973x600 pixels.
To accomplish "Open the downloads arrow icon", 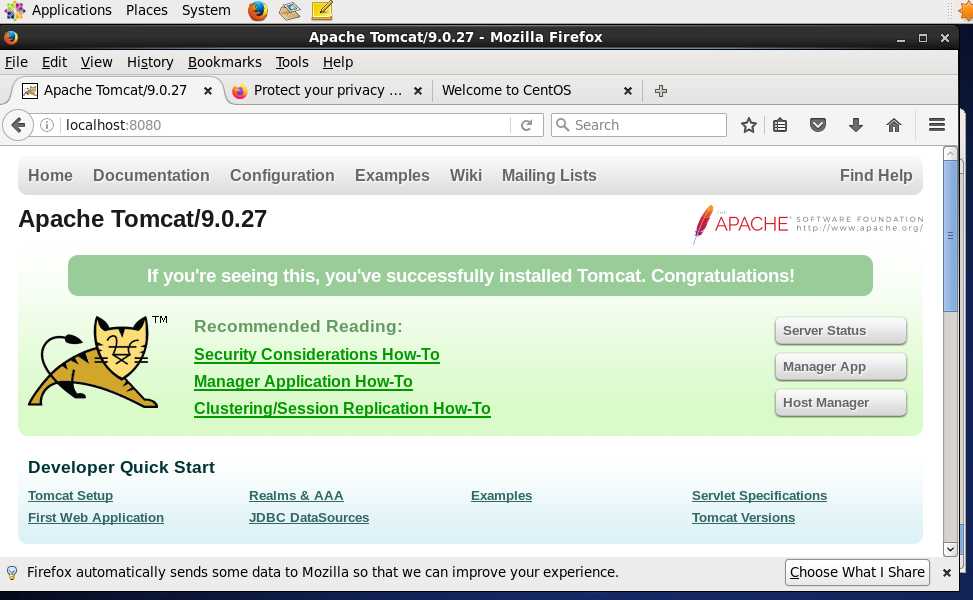I will (x=856, y=125).
